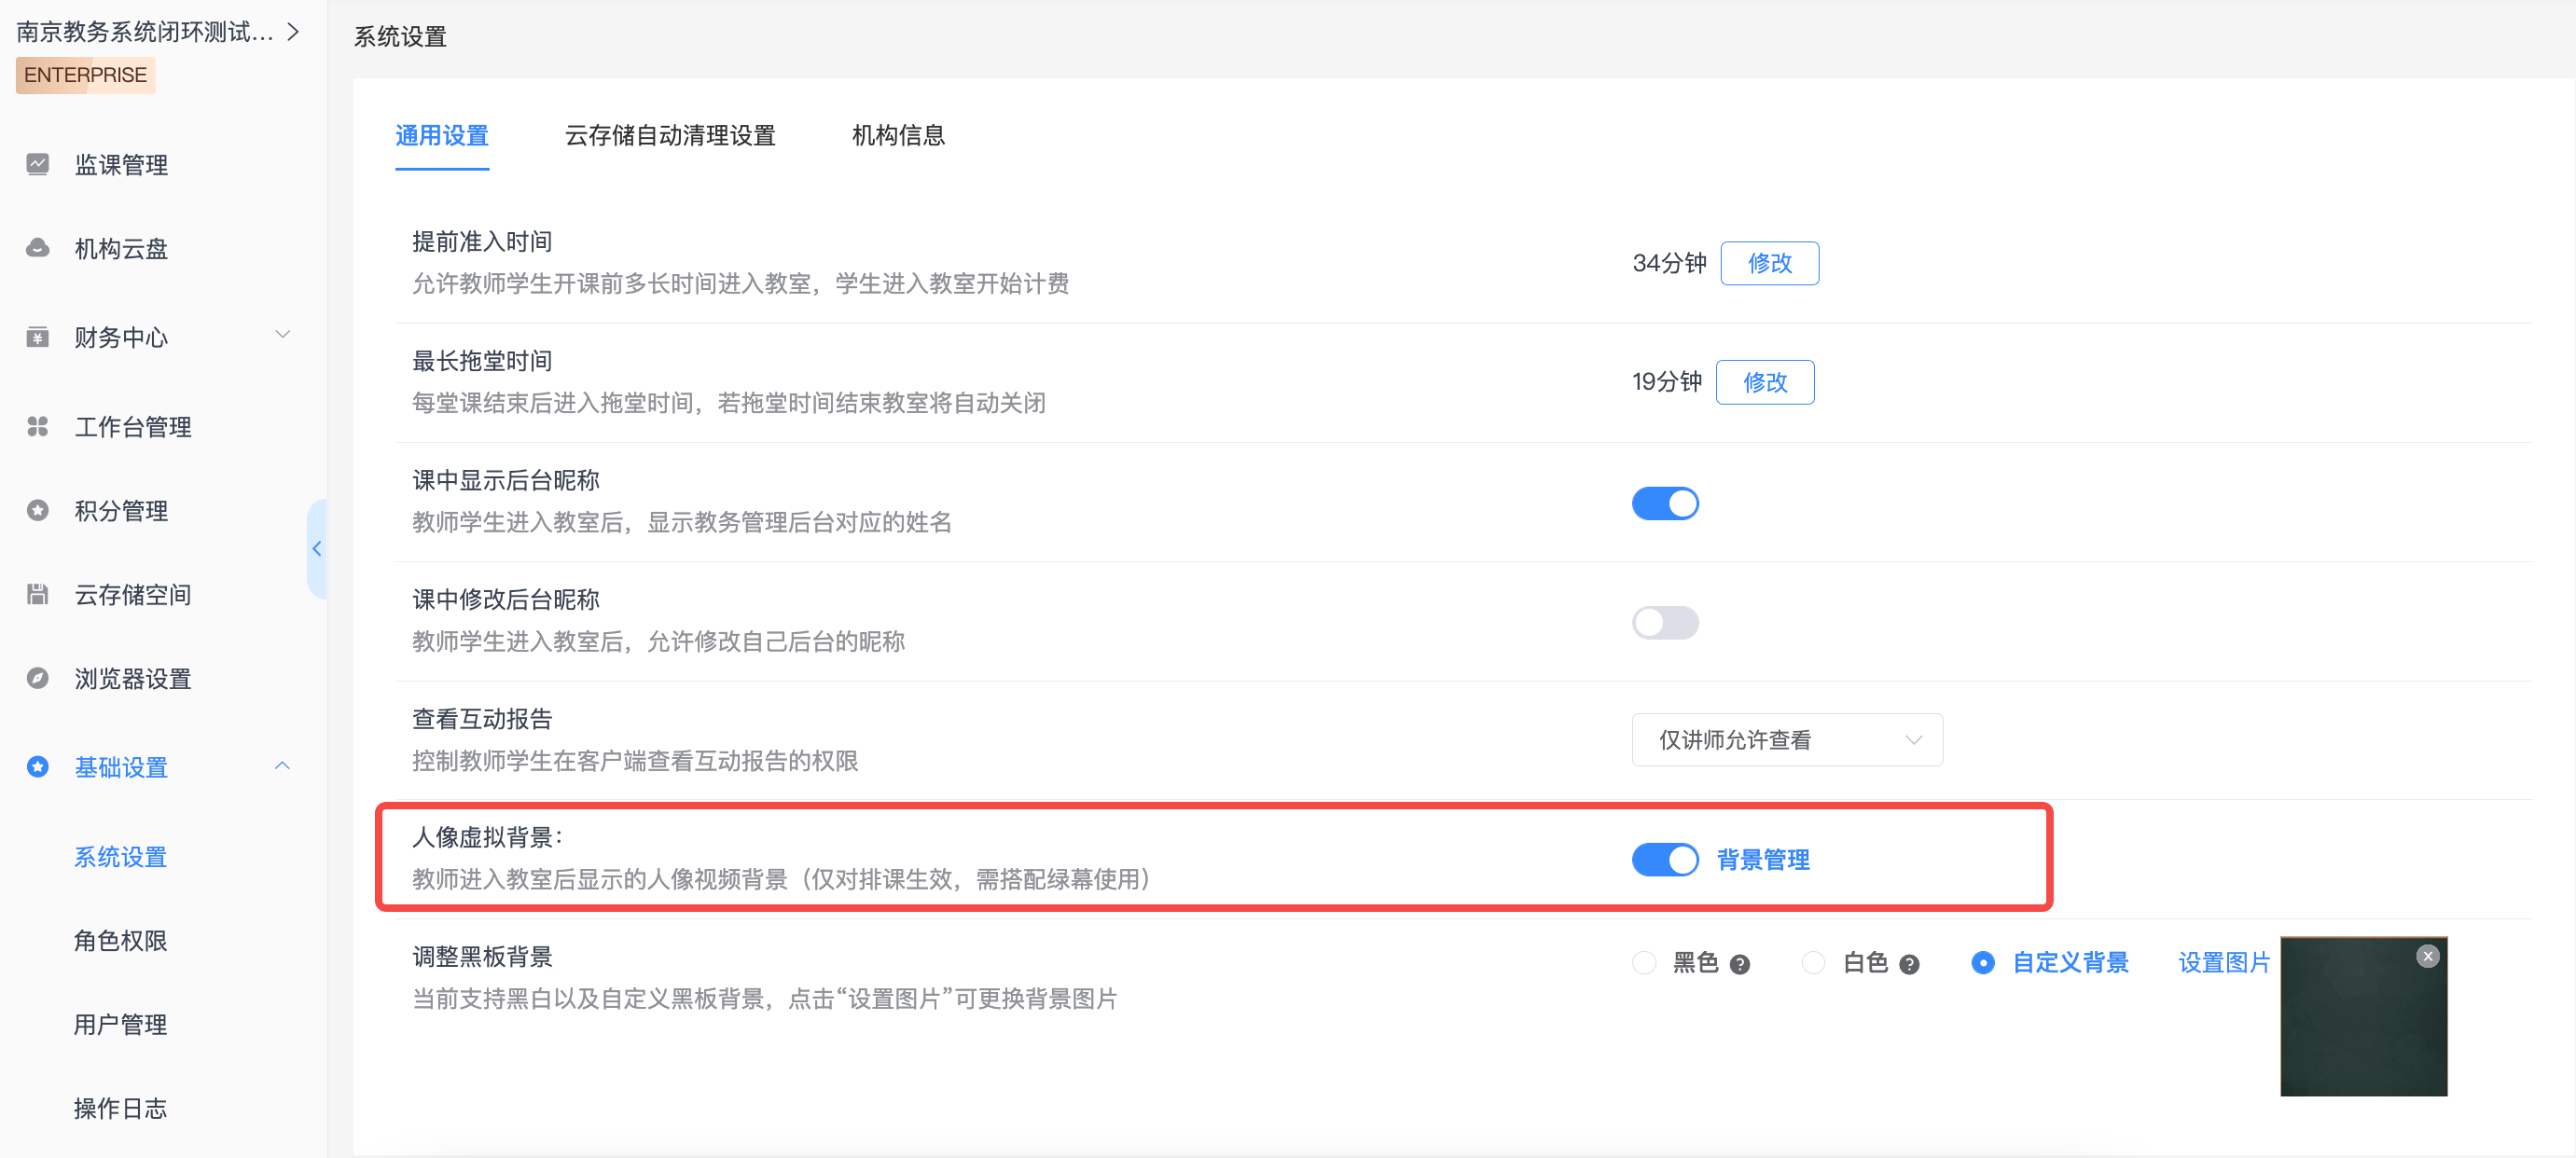Select the 白色 blackboard radio button
Screen dimensions: 2576x1158
click(x=1813, y=963)
